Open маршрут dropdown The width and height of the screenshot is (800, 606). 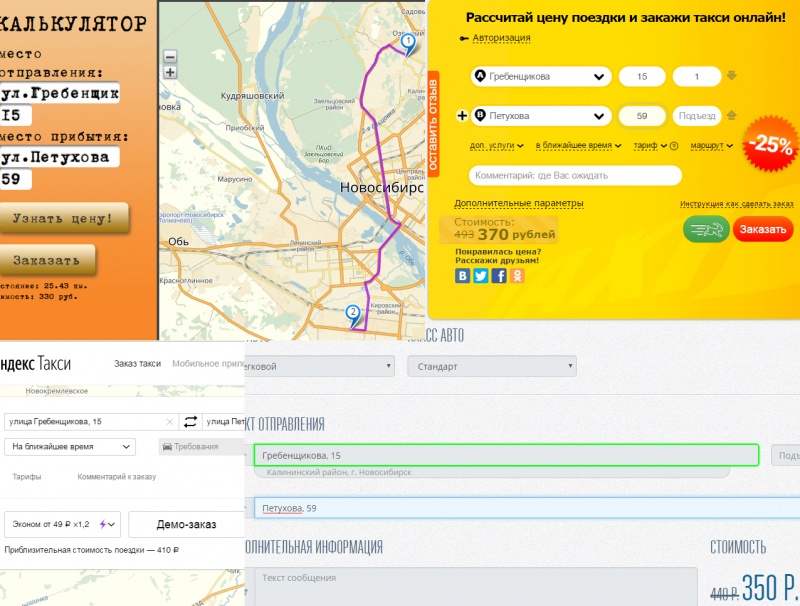(x=712, y=145)
